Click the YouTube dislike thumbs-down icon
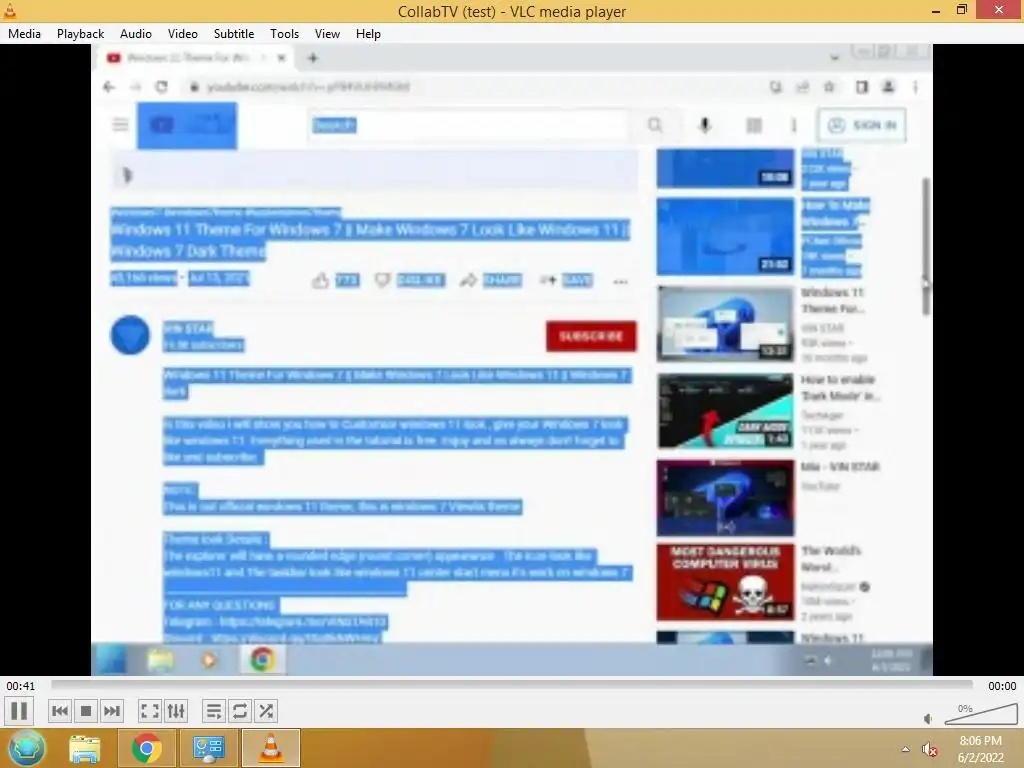 (x=382, y=281)
